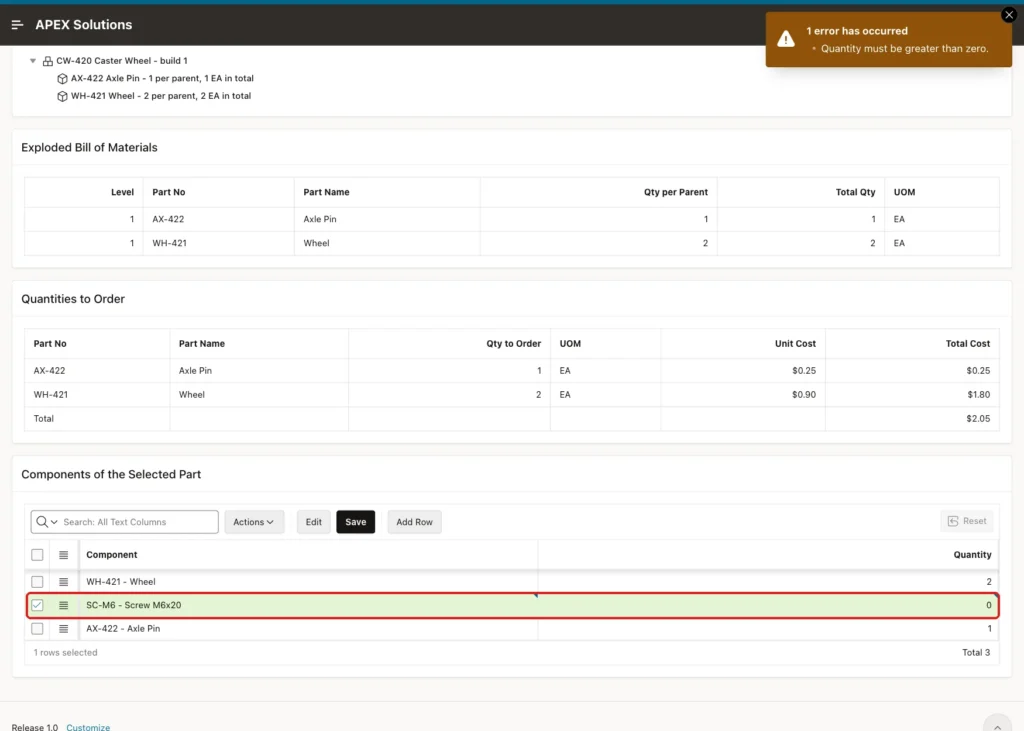Click the Part Name header in Exploded Bill table

(x=387, y=192)
